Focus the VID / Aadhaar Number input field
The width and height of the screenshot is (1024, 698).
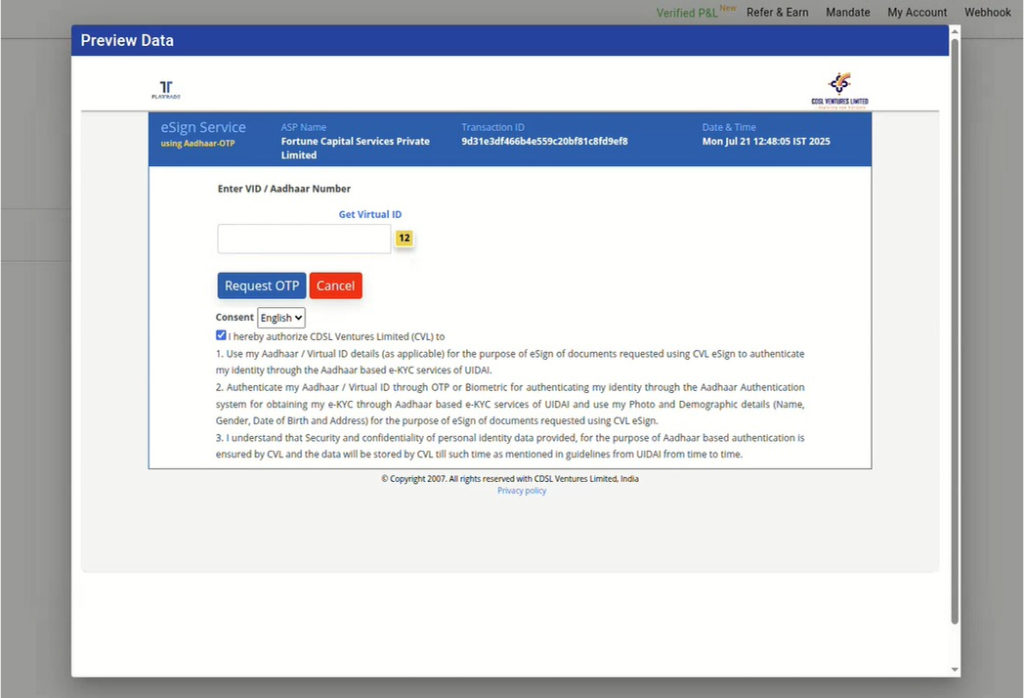pos(304,239)
